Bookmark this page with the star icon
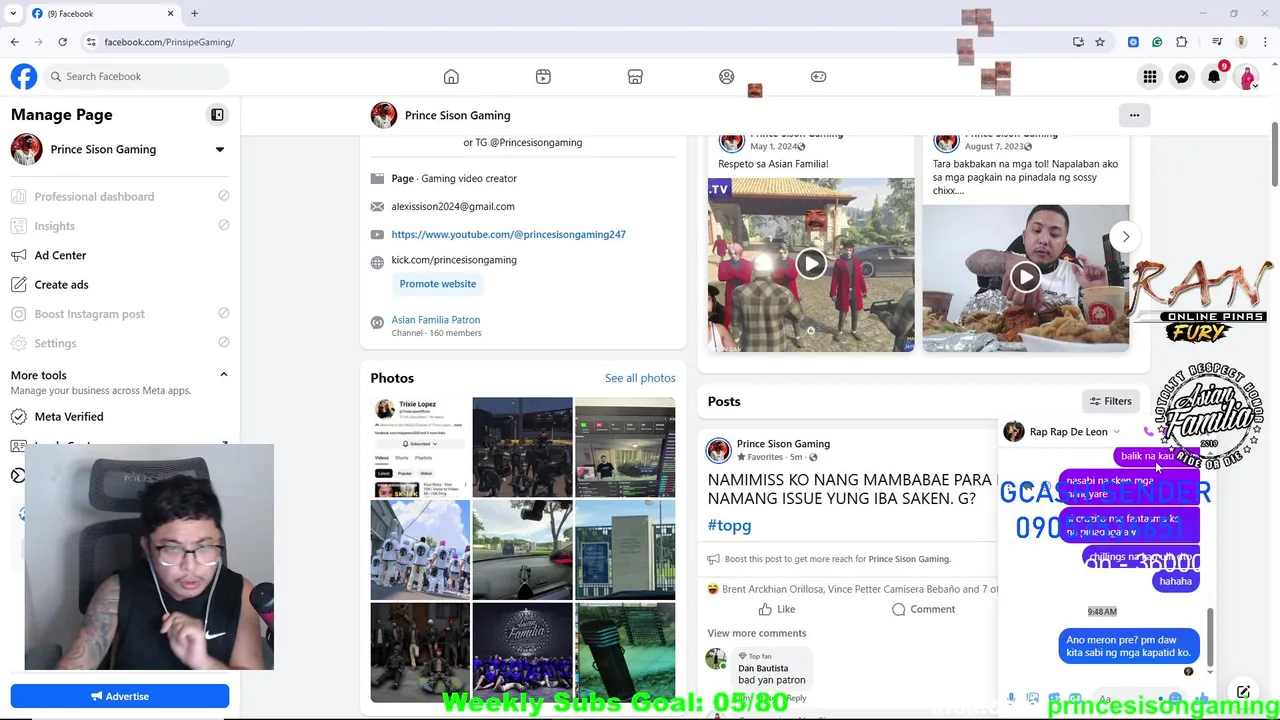 [1100, 42]
